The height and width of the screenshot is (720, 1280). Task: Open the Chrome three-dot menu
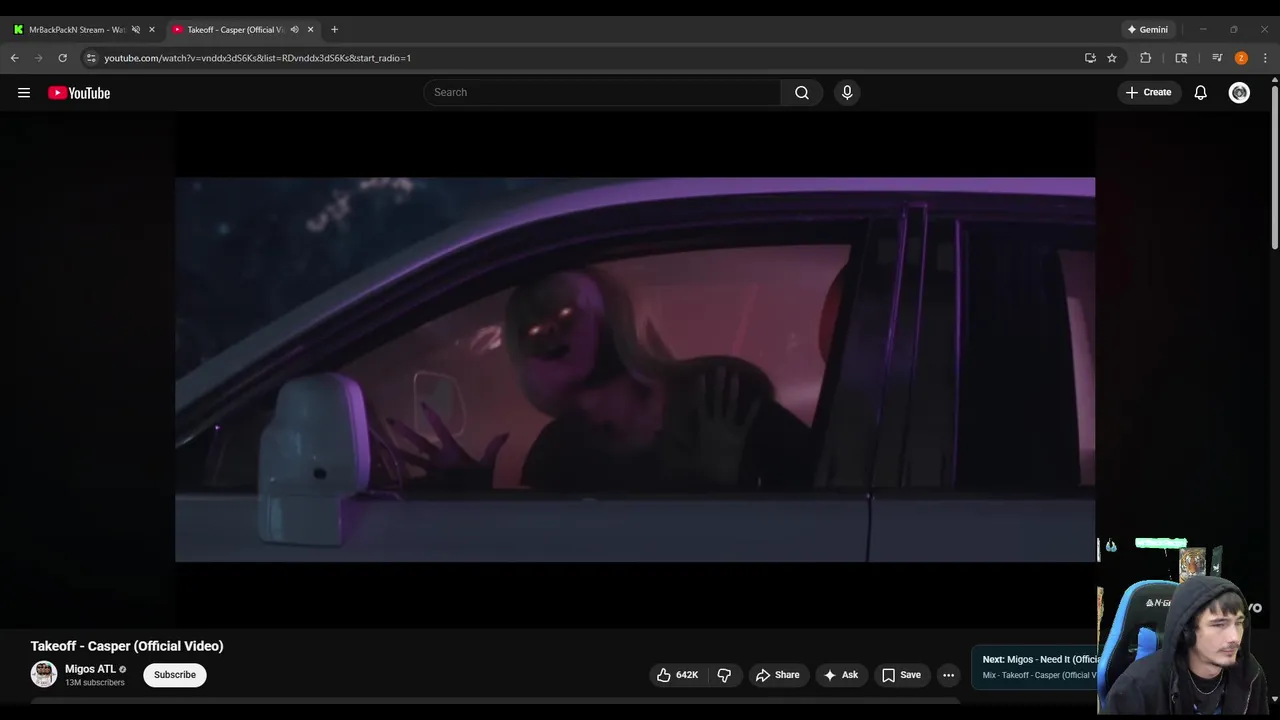(1265, 58)
